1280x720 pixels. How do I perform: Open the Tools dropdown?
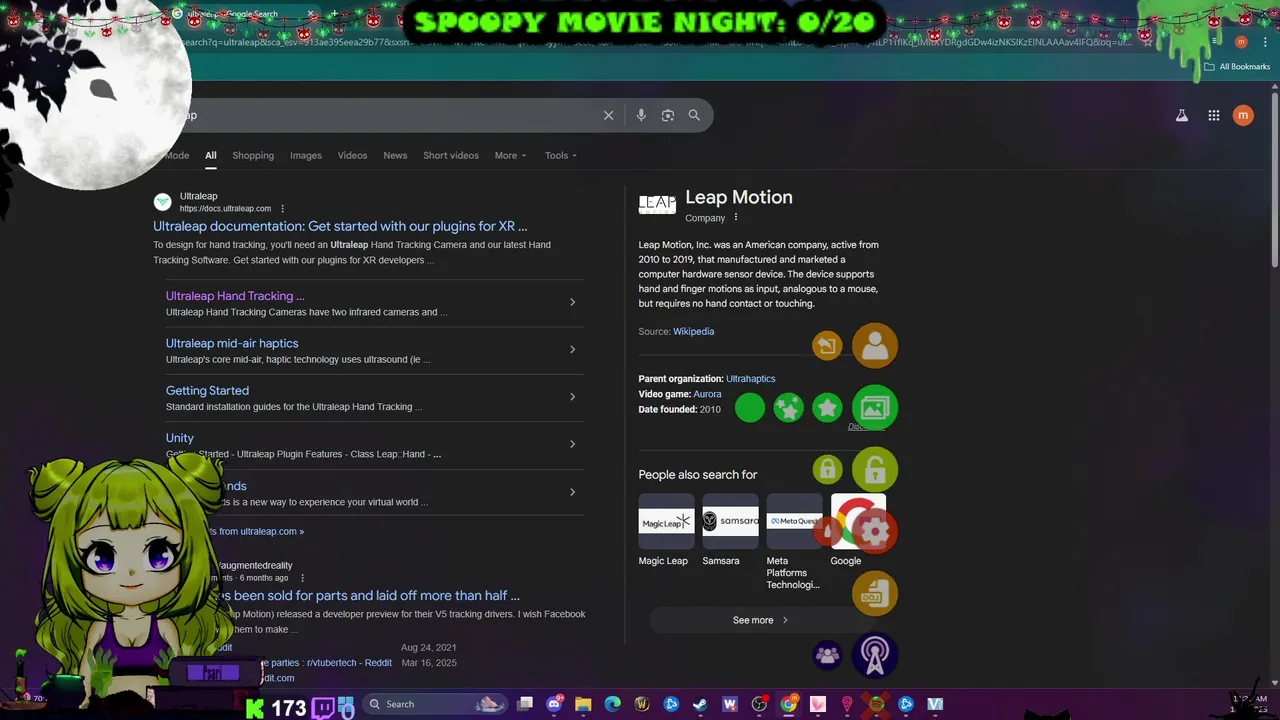pyautogui.click(x=561, y=155)
